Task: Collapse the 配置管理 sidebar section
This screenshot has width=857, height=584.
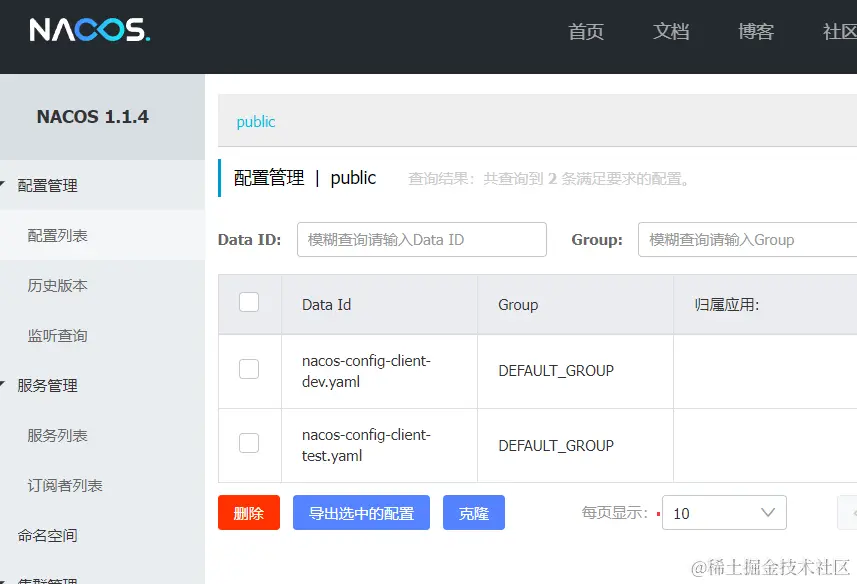Action: (x=48, y=185)
